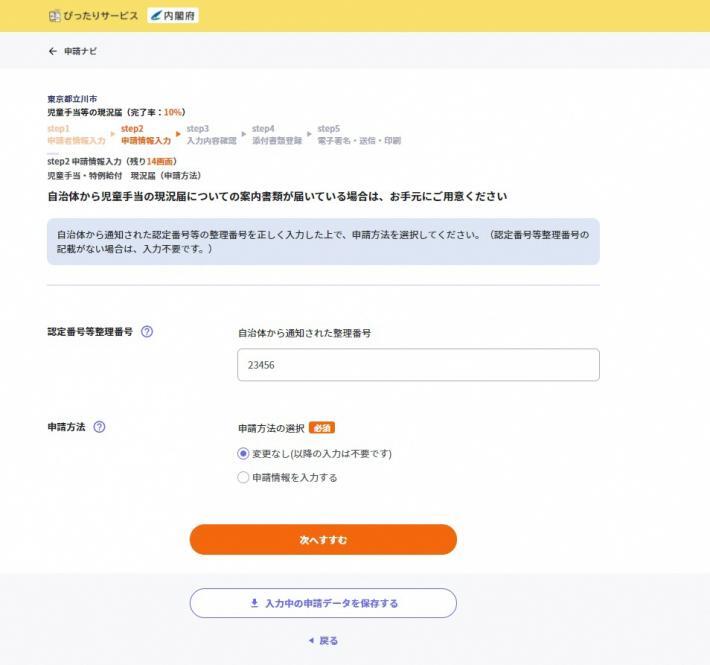
Task: Click step3 入力内容確認 in progress bar
Action: click(x=211, y=134)
